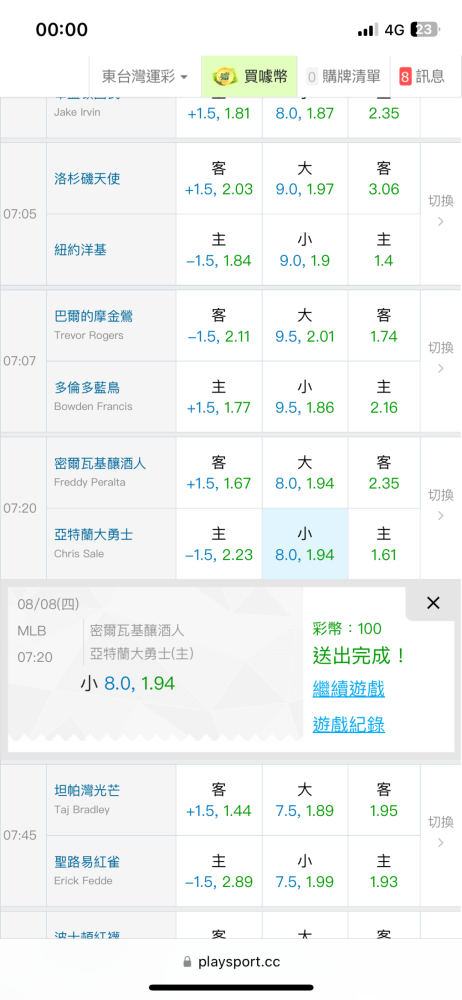462x1000 pixels.
Task: Open 訊息 messages with 8 badge
Action: coord(422,77)
